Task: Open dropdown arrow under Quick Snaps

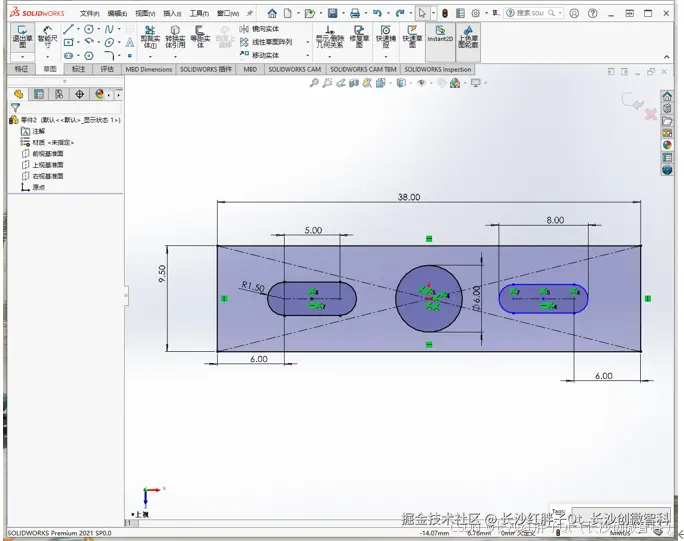Action: (x=386, y=57)
